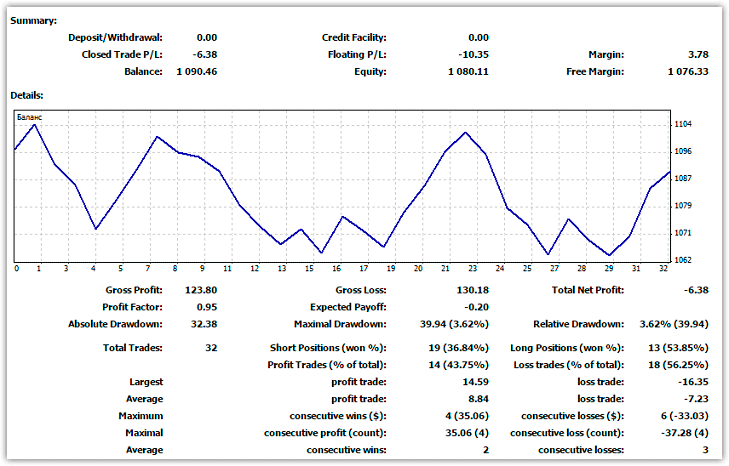Click the largest profit trade value 14.59

point(475,382)
